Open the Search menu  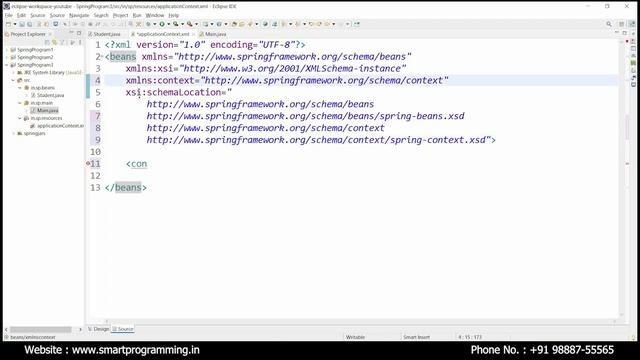pos(101,15)
